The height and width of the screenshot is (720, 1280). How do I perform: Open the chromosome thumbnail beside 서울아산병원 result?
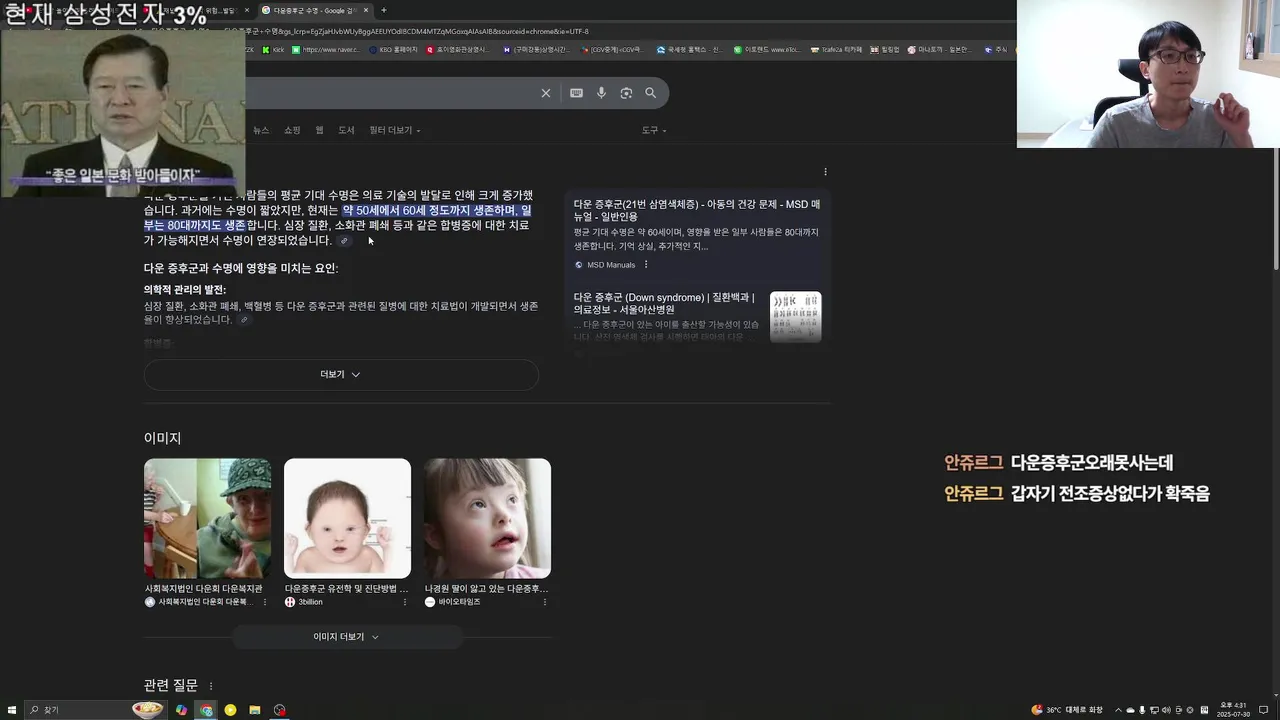coord(796,316)
